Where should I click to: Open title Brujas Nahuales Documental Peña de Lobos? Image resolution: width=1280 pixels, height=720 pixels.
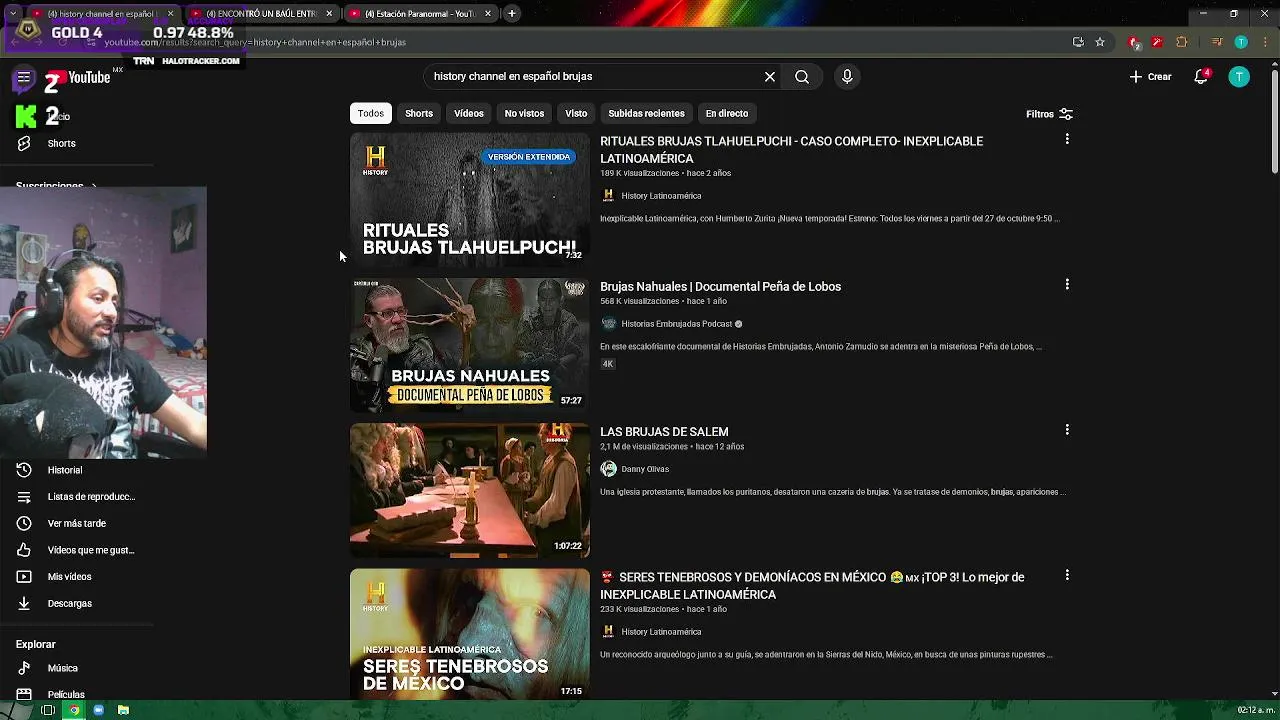720,286
